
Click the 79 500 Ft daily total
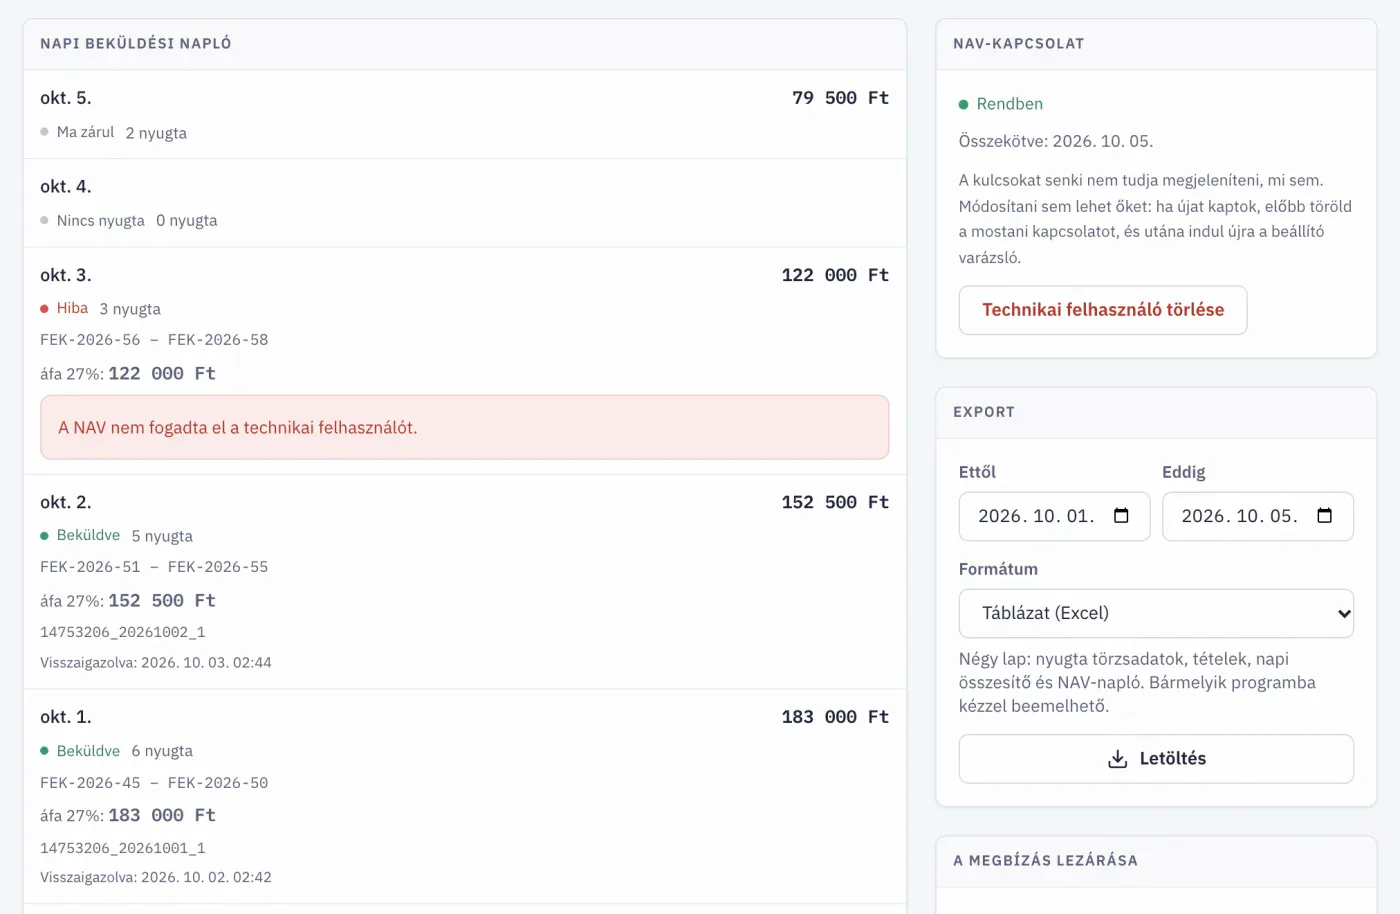[x=840, y=98]
